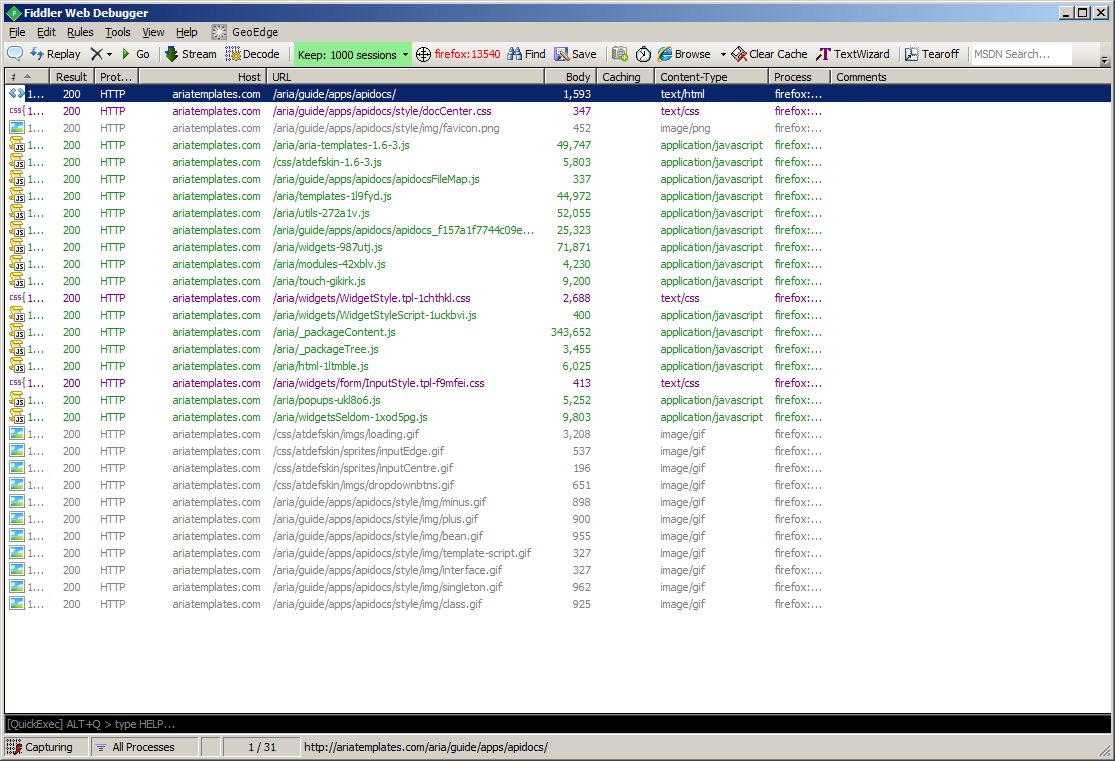This screenshot has height=761, width=1115.
Task: Sort by the Process column header
Action: tap(799, 77)
